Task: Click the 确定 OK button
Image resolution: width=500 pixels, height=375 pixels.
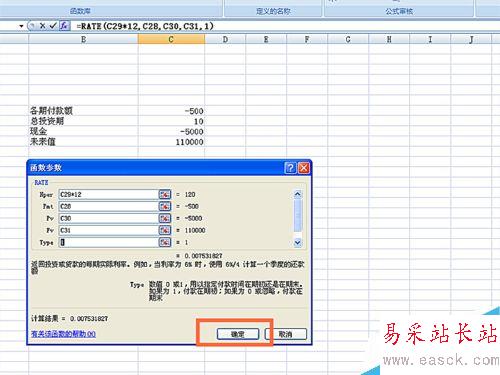Action: (238, 334)
